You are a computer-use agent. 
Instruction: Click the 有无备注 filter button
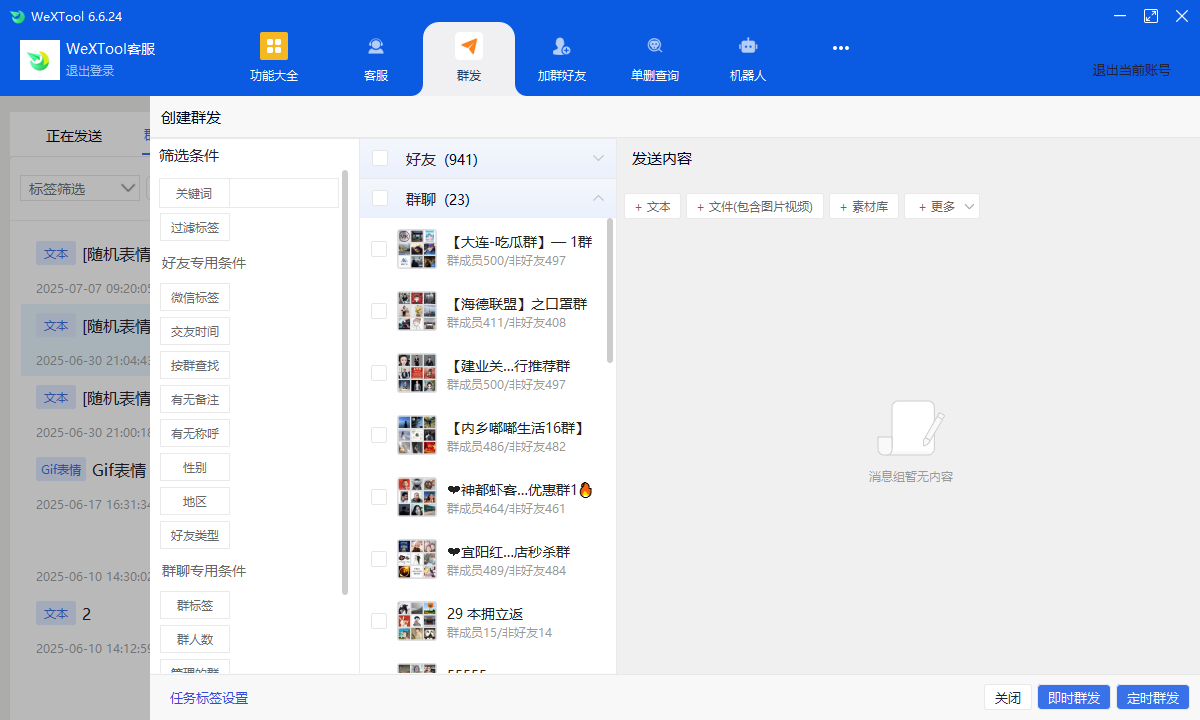[195, 399]
